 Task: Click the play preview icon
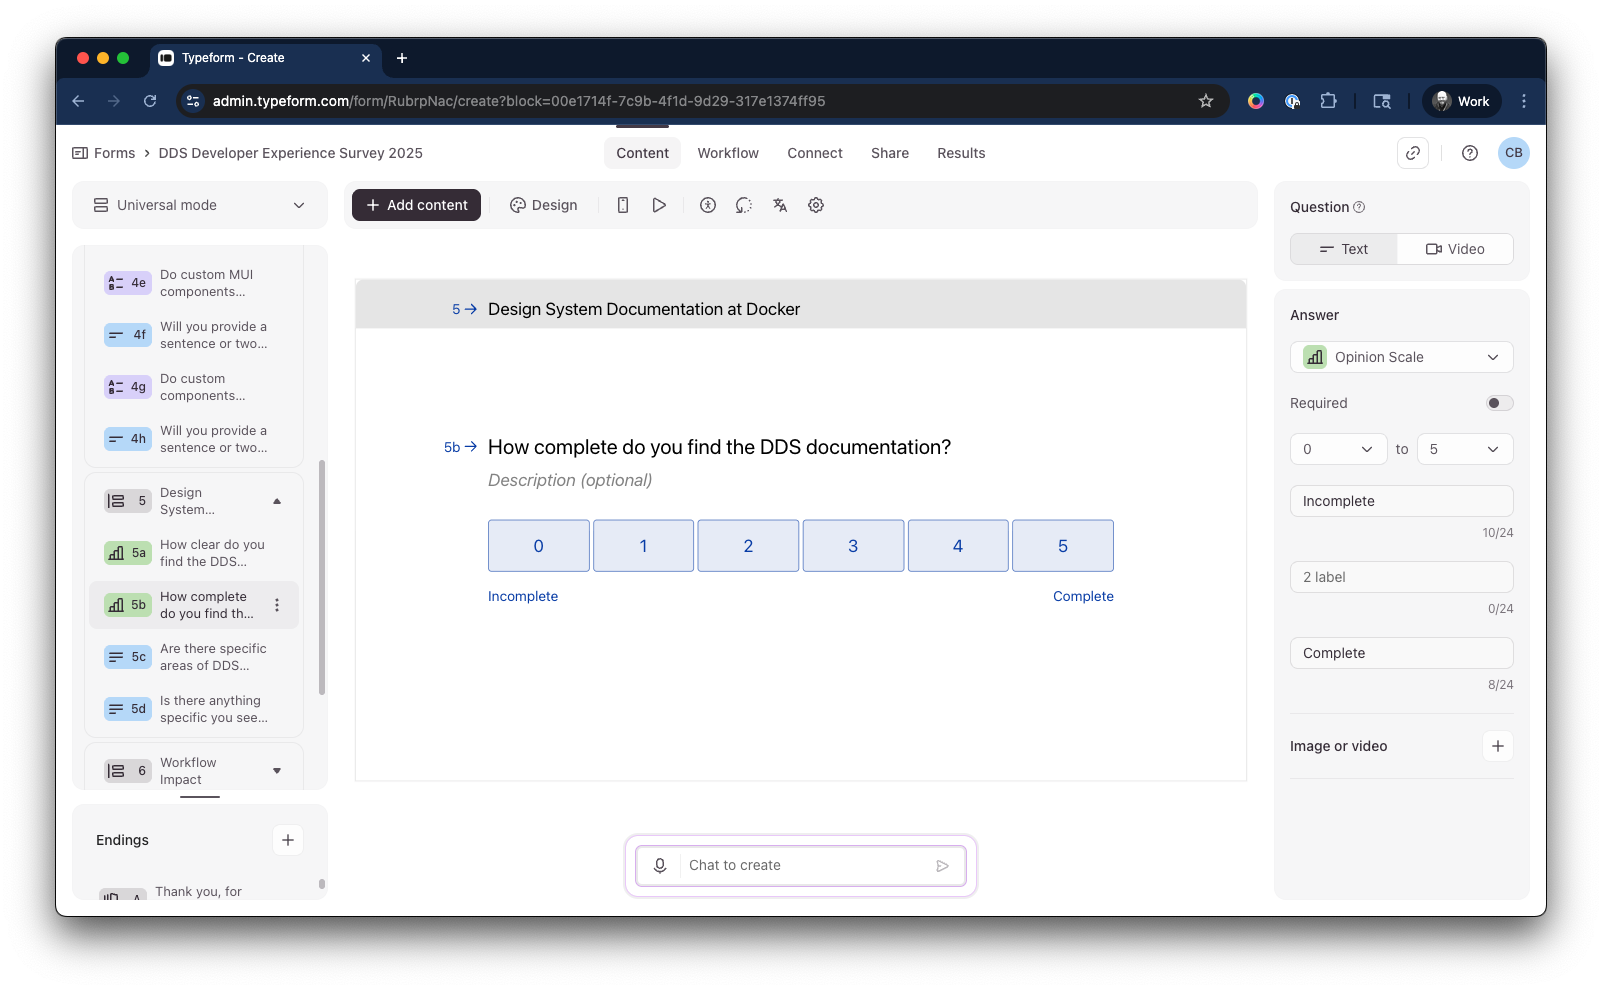pyautogui.click(x=659, y=205)
